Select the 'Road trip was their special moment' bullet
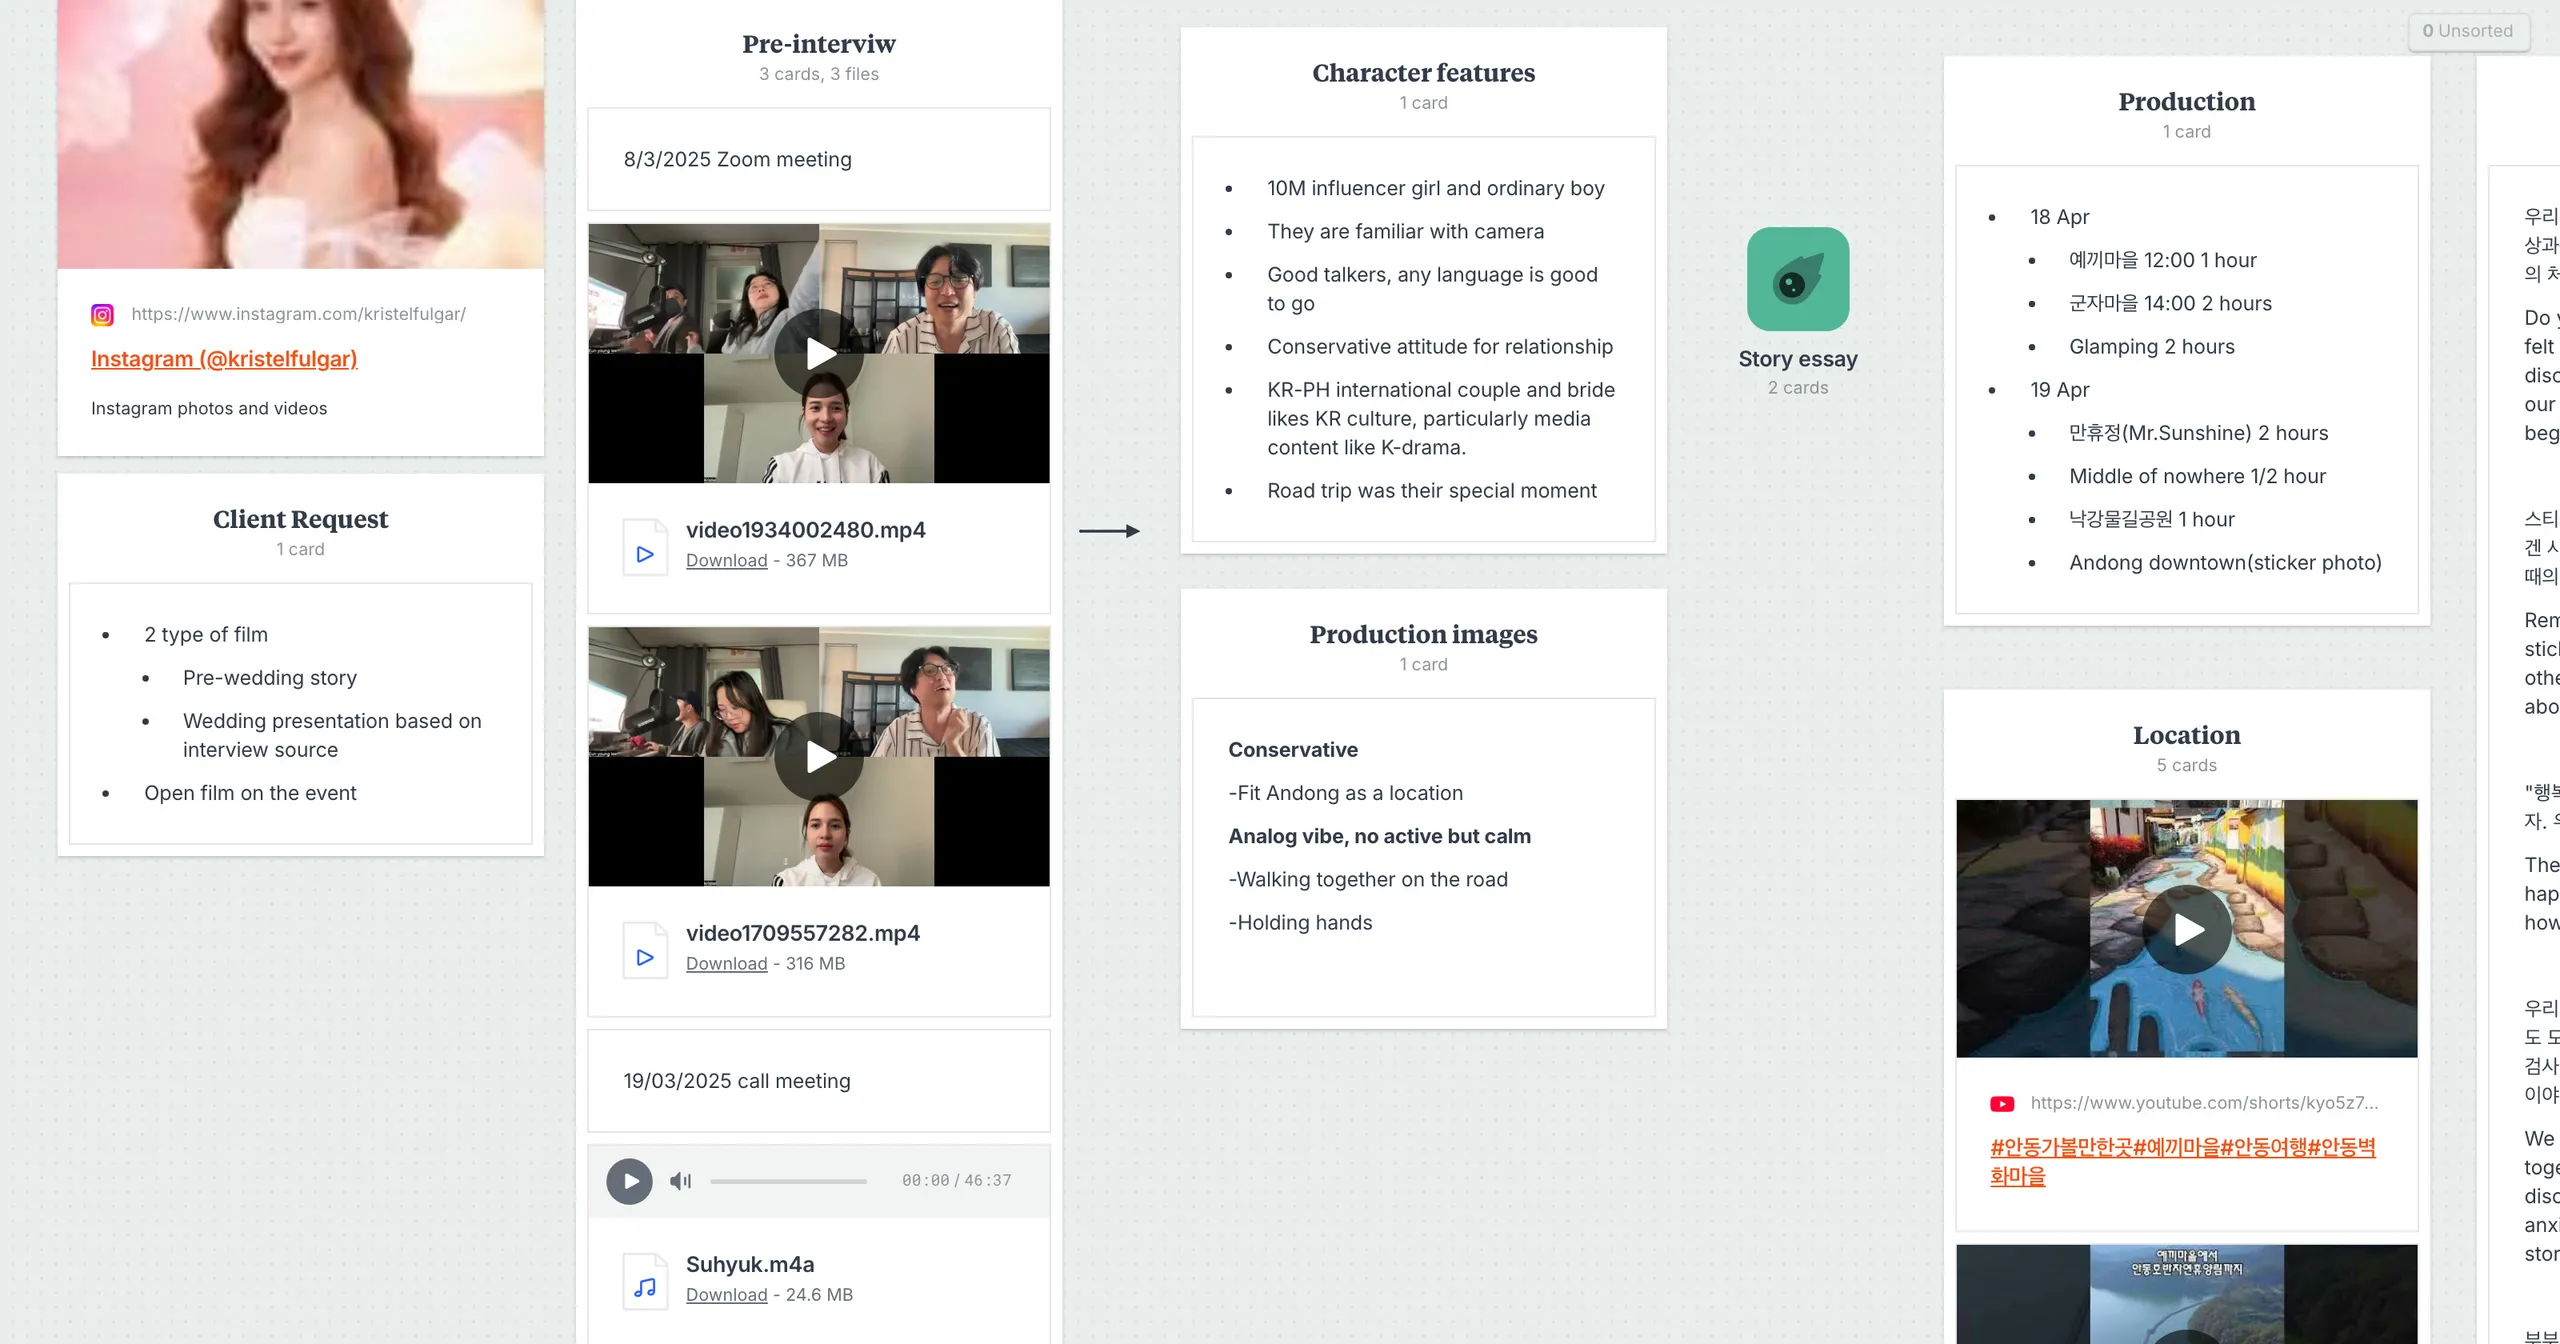This screenshot has height=1344, width=2560. click(1431, 491)
